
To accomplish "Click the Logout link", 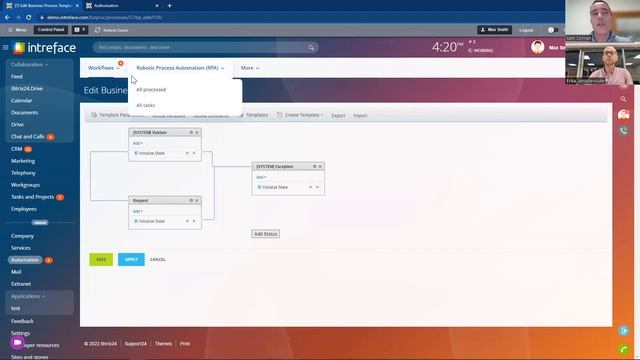I will coord(526,30).
